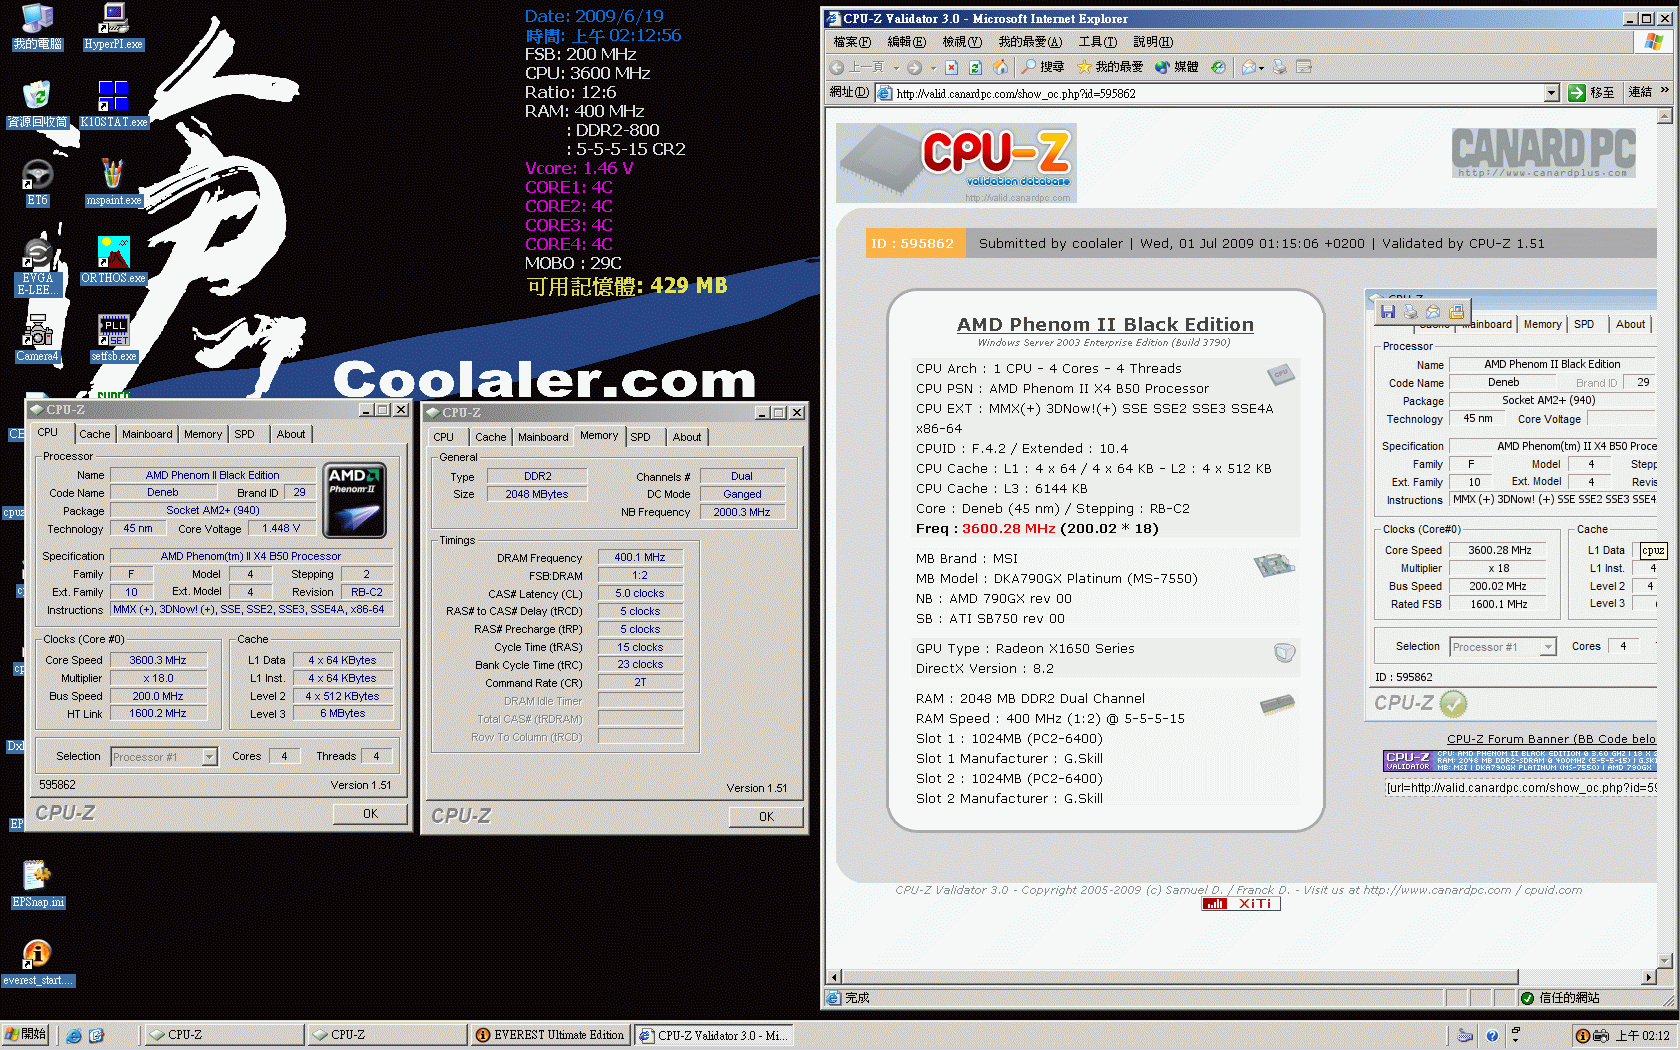
Task: Select the setfsb.exe desktop icon
Action: pos(113,338)
